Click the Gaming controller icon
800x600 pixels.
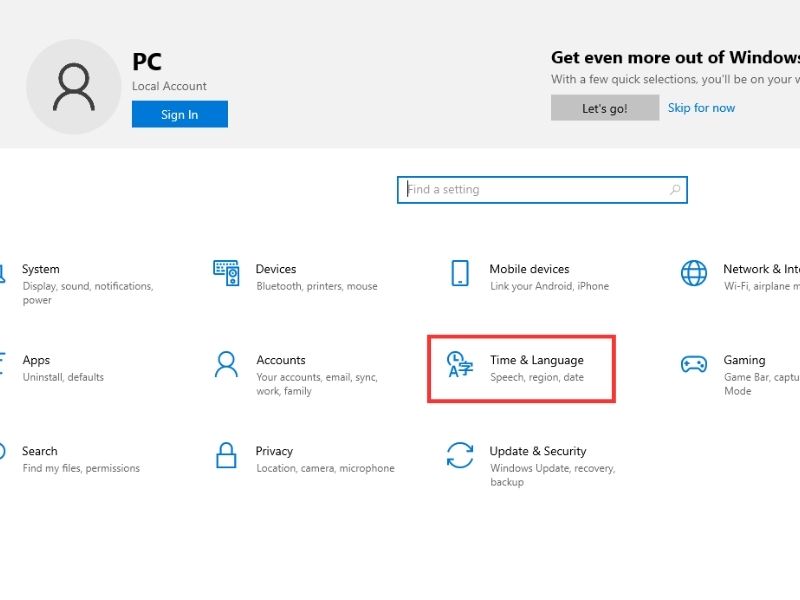[x=693, y=364]
